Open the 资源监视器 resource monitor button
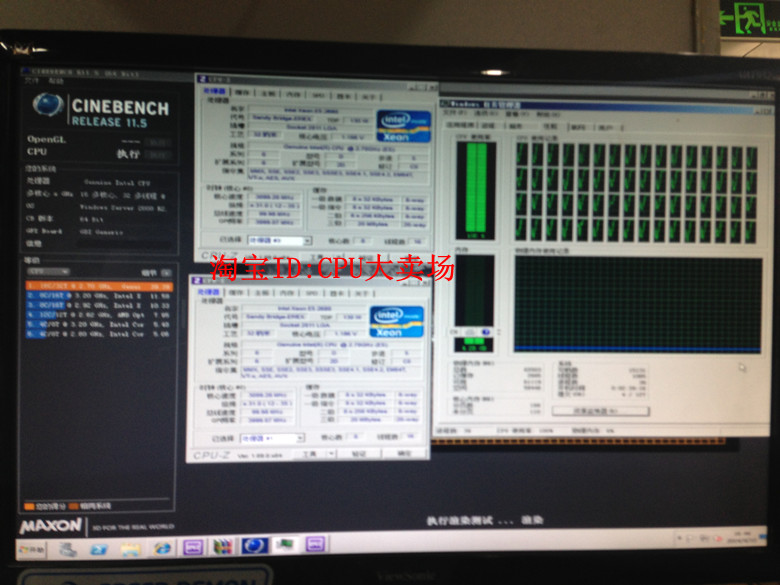 point(600,411)
